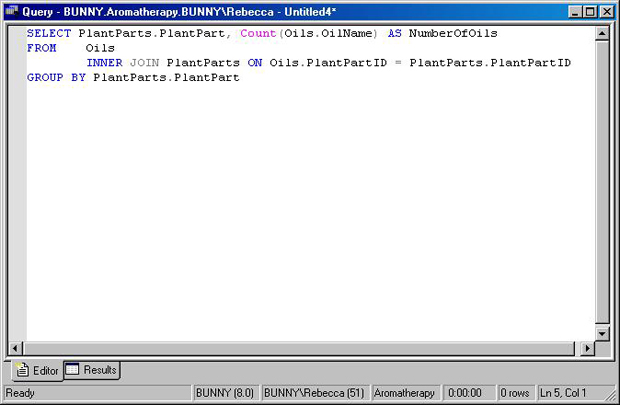Image resolution: width=620 pixels, height=405 pixels.
Task: Select the Editor tab
Action: pos(37,371)
